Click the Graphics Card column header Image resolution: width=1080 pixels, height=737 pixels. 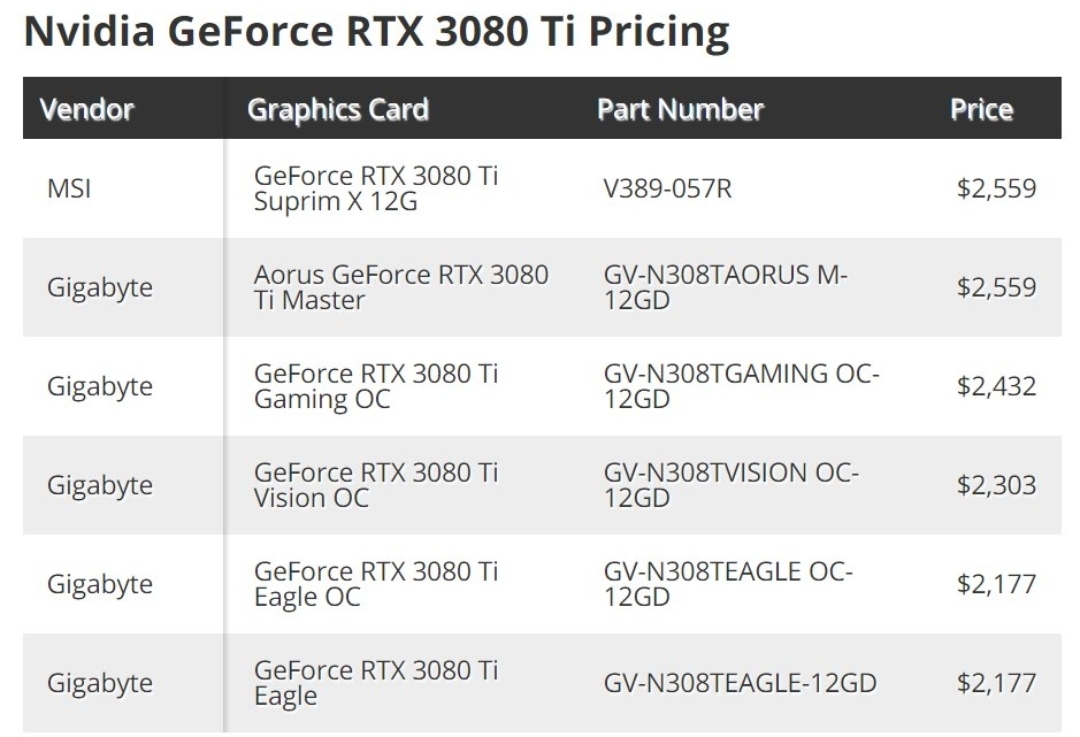click(338, 110)
